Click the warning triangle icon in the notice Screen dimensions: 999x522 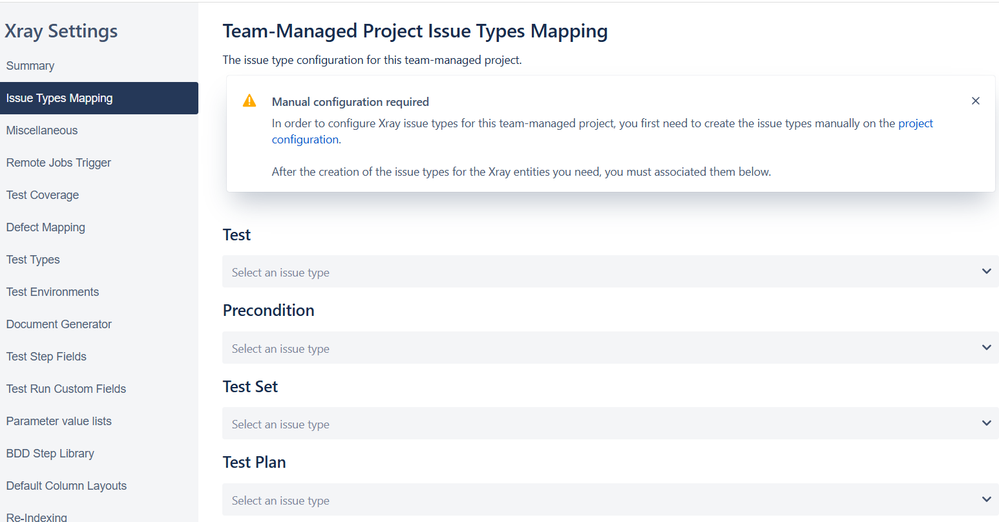249,101
